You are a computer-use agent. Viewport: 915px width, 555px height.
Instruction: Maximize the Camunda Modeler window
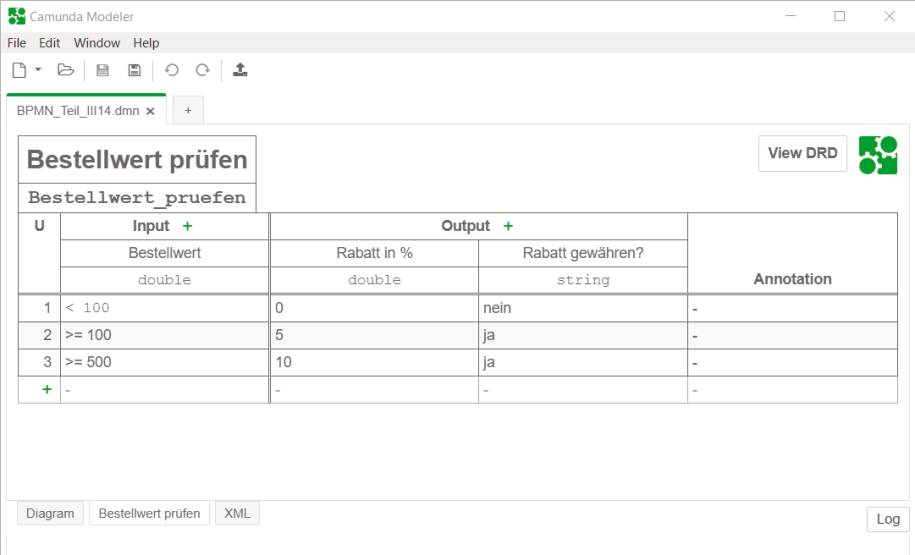pyautogui.click(x=839, y=16)
